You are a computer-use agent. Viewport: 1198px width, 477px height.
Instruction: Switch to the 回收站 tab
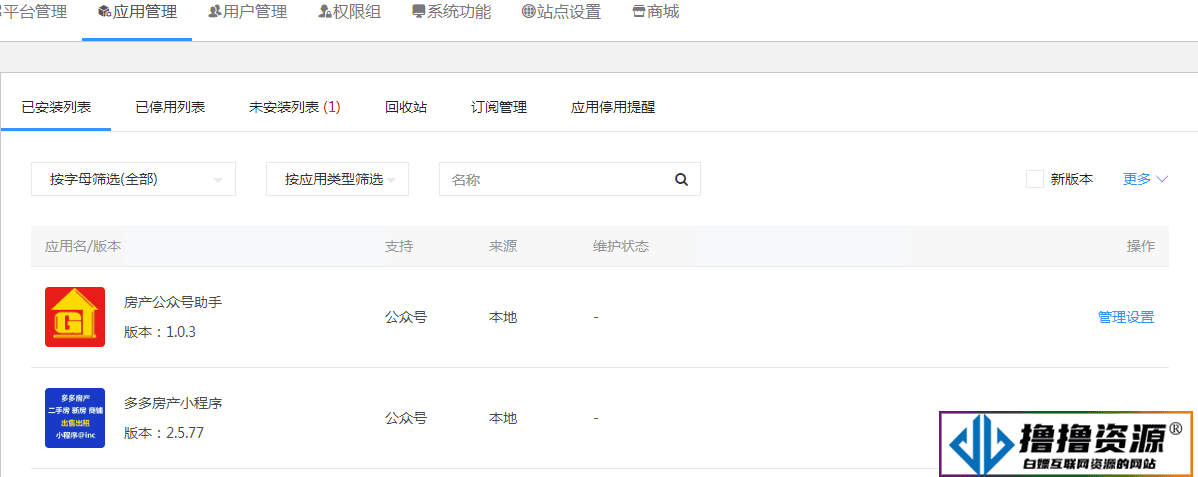406,108
